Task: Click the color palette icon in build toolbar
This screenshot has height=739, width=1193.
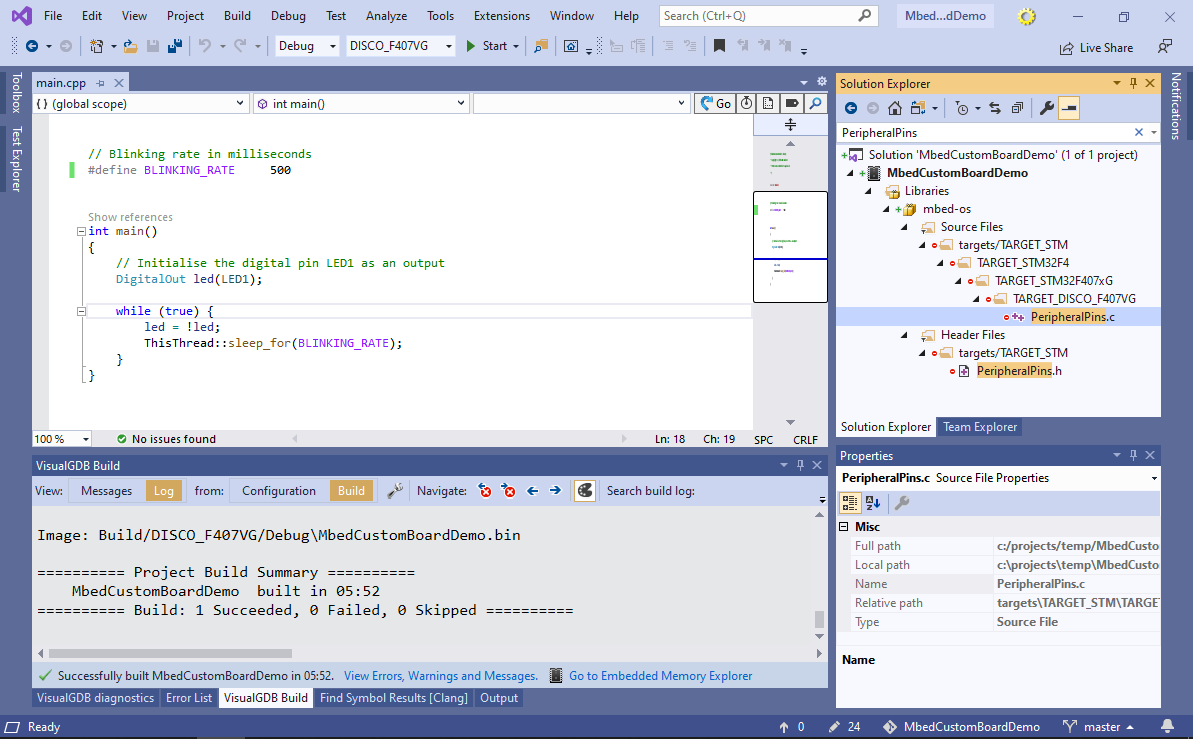Action: [x=584, y=491]
